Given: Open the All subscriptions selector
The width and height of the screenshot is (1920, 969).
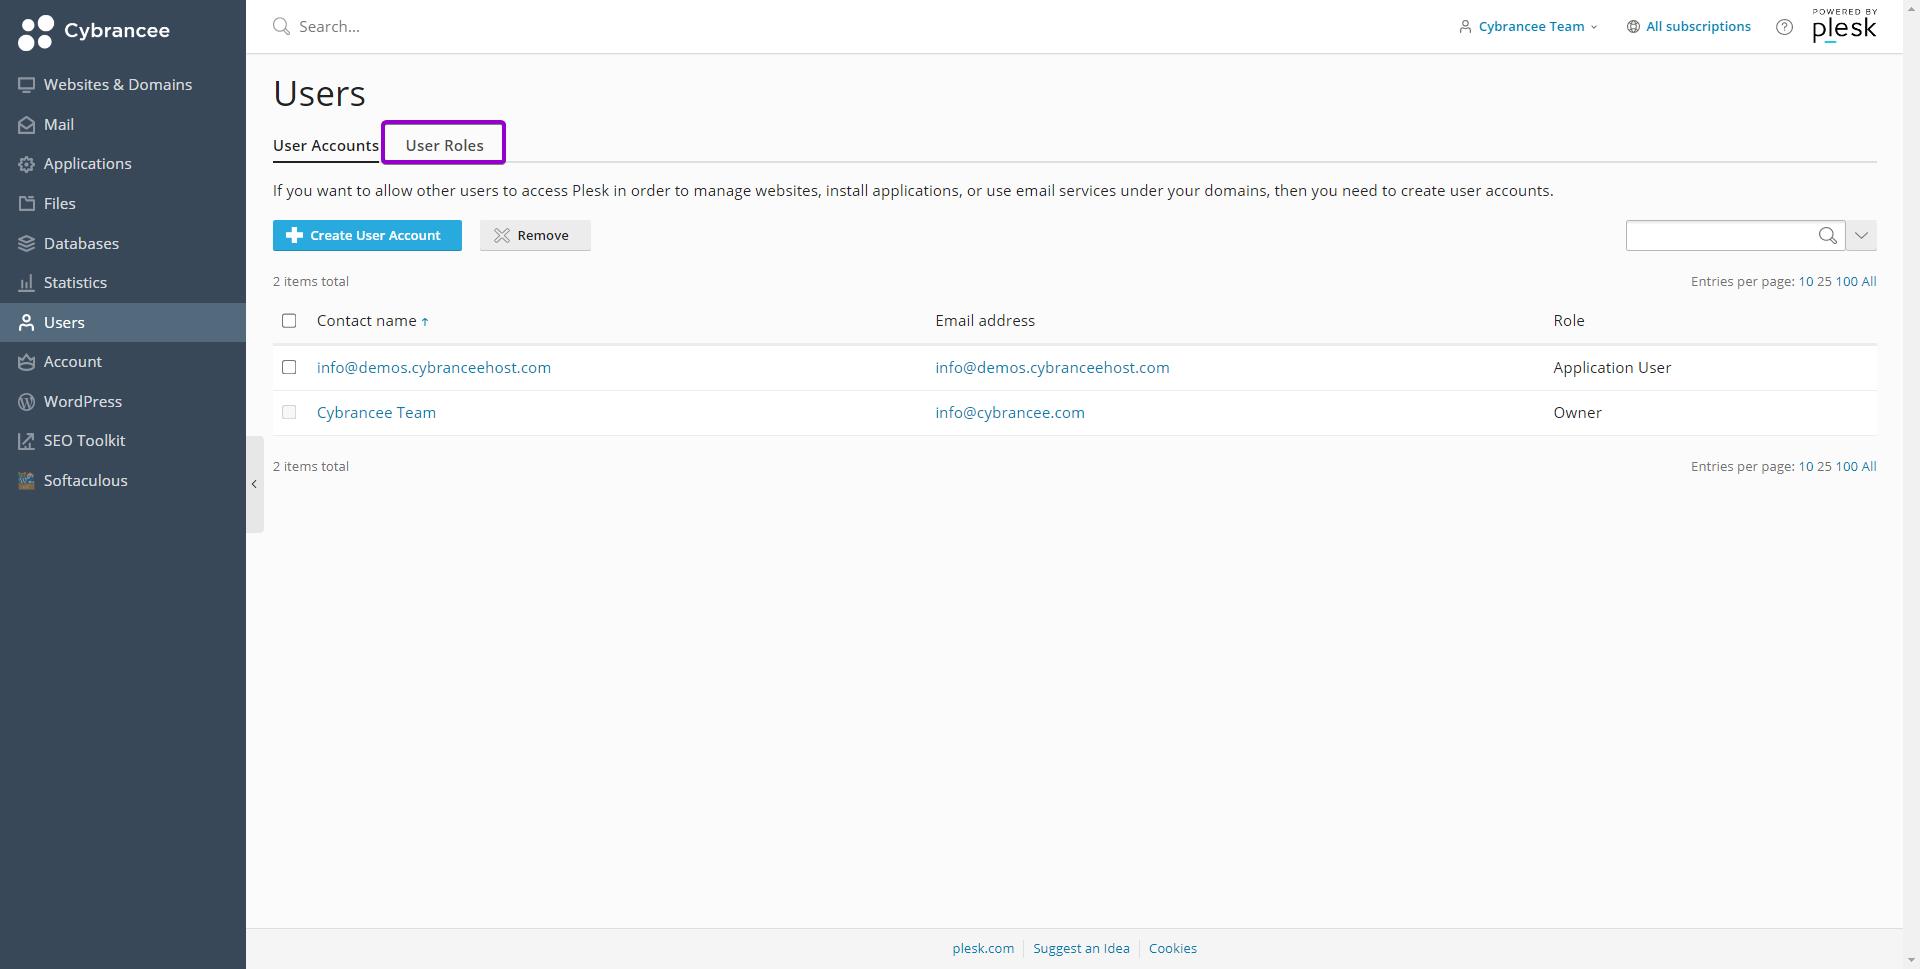Looking at the screenshot, I should (1688, 27).
